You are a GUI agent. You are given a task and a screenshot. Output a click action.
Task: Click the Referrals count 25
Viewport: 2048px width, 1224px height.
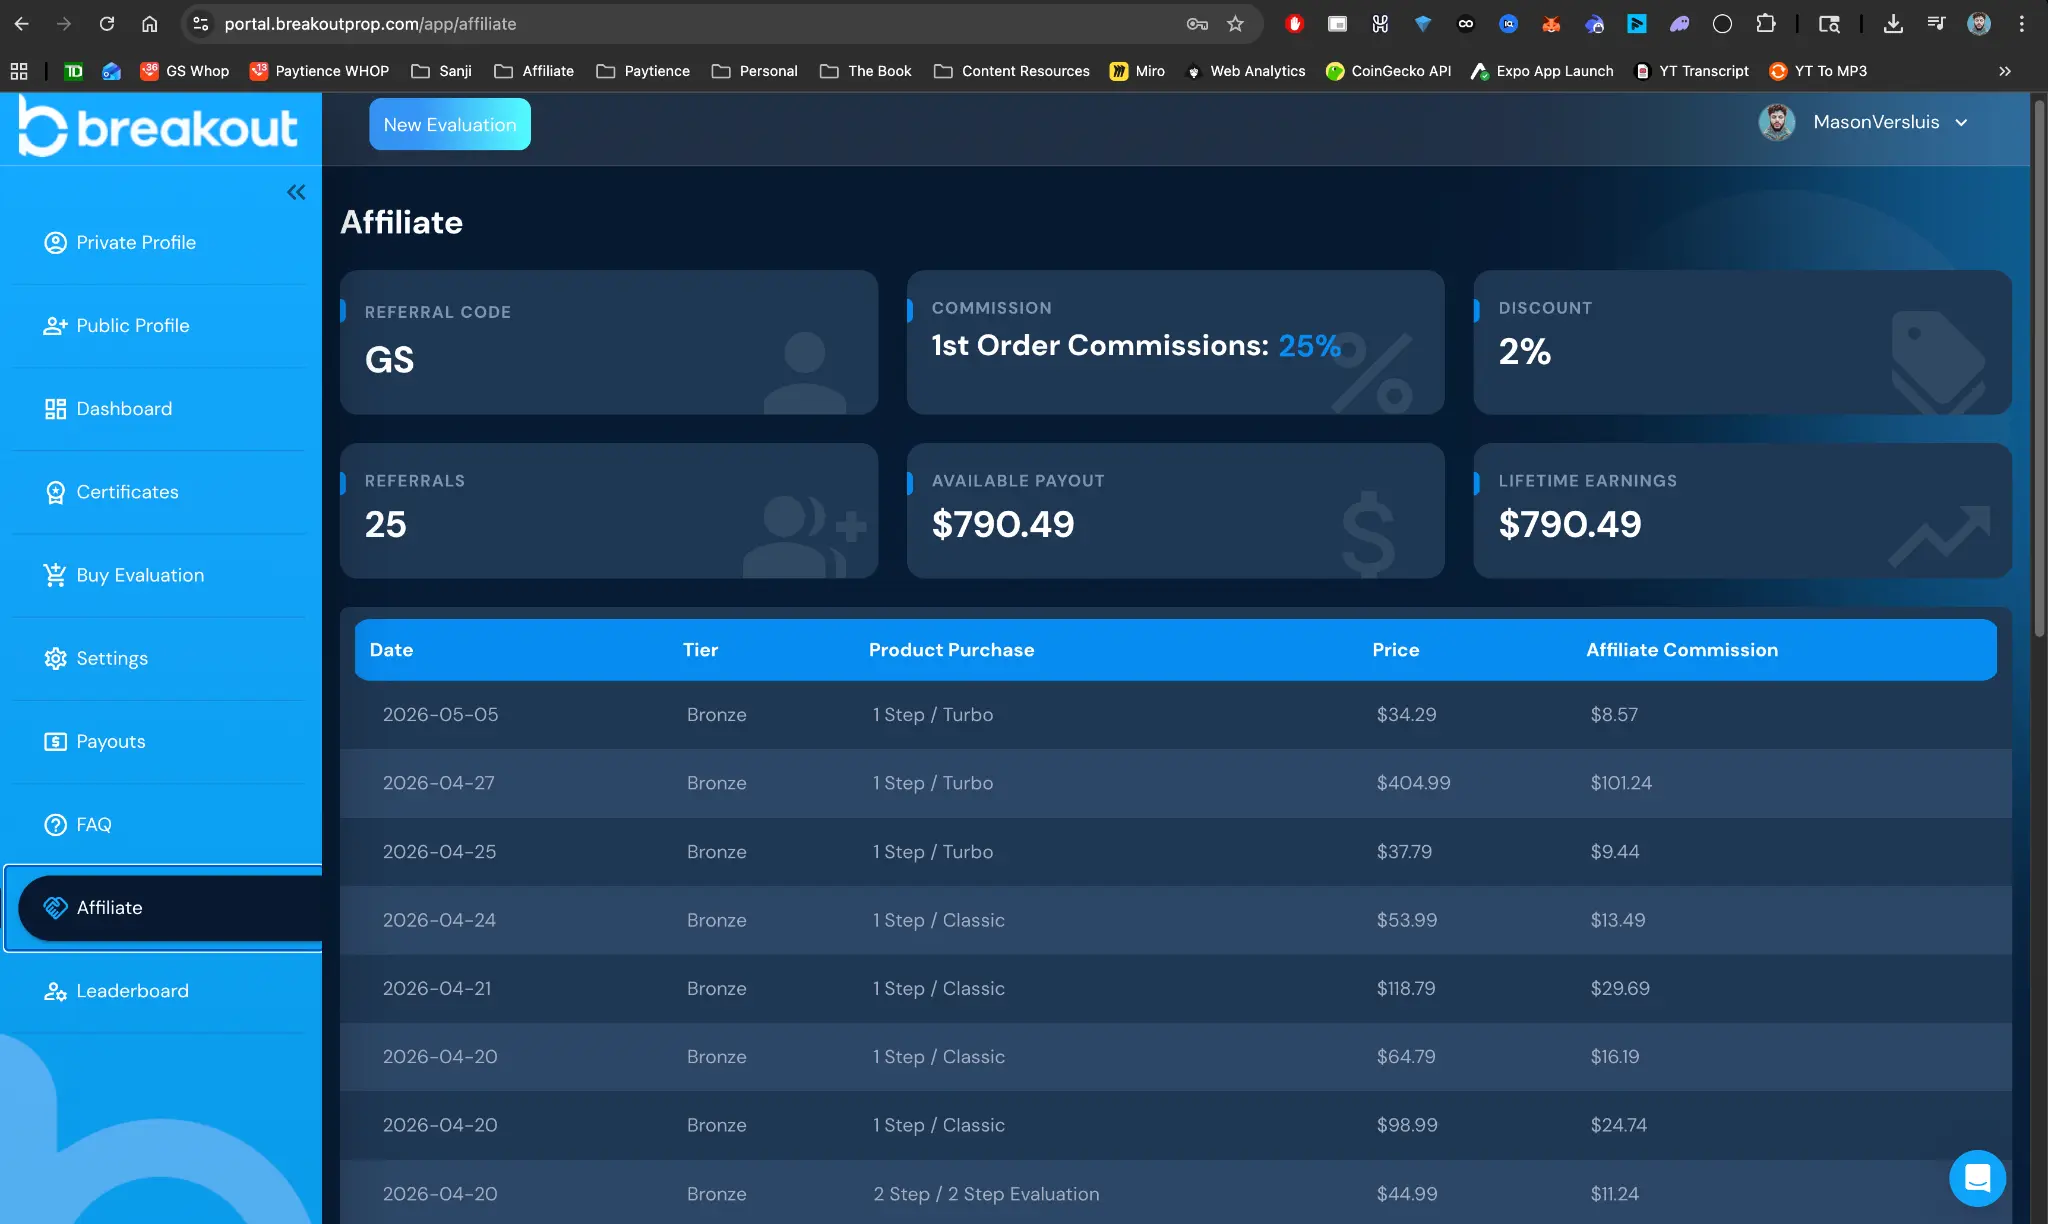point(385,524)
